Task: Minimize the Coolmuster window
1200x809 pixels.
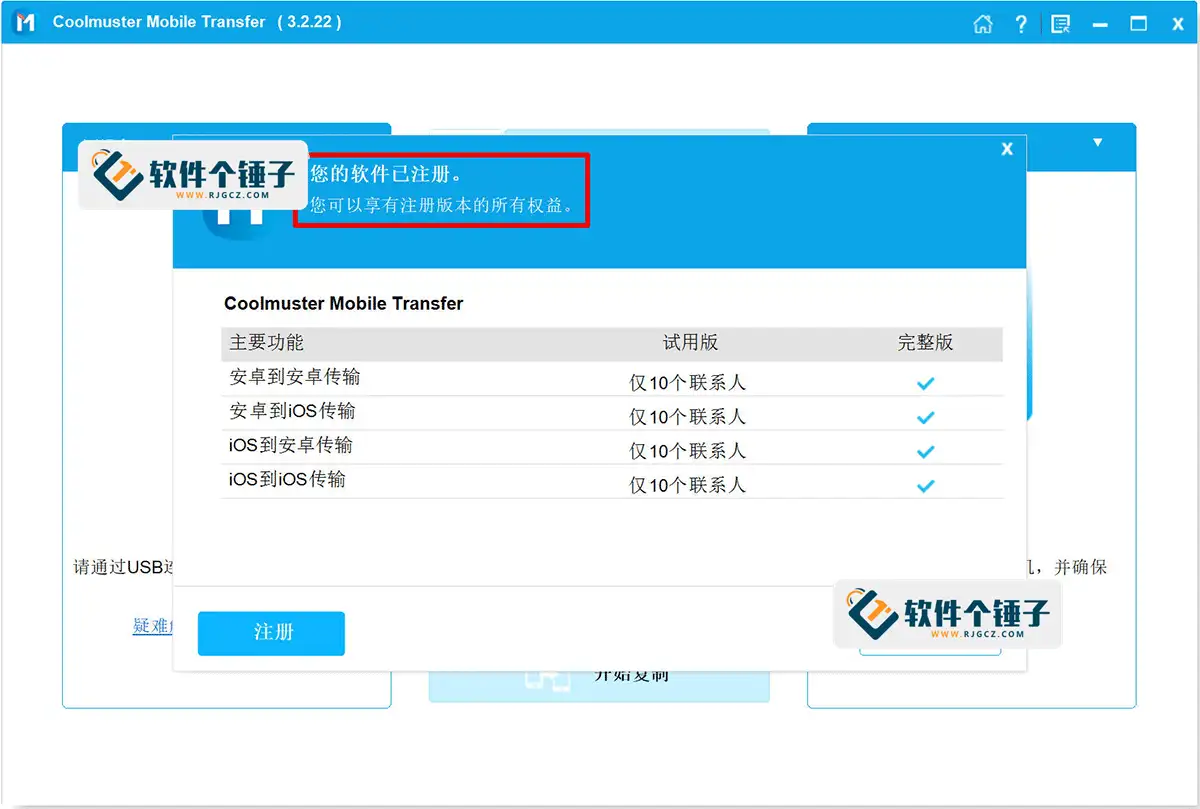Action: [x=1100, y=24]
